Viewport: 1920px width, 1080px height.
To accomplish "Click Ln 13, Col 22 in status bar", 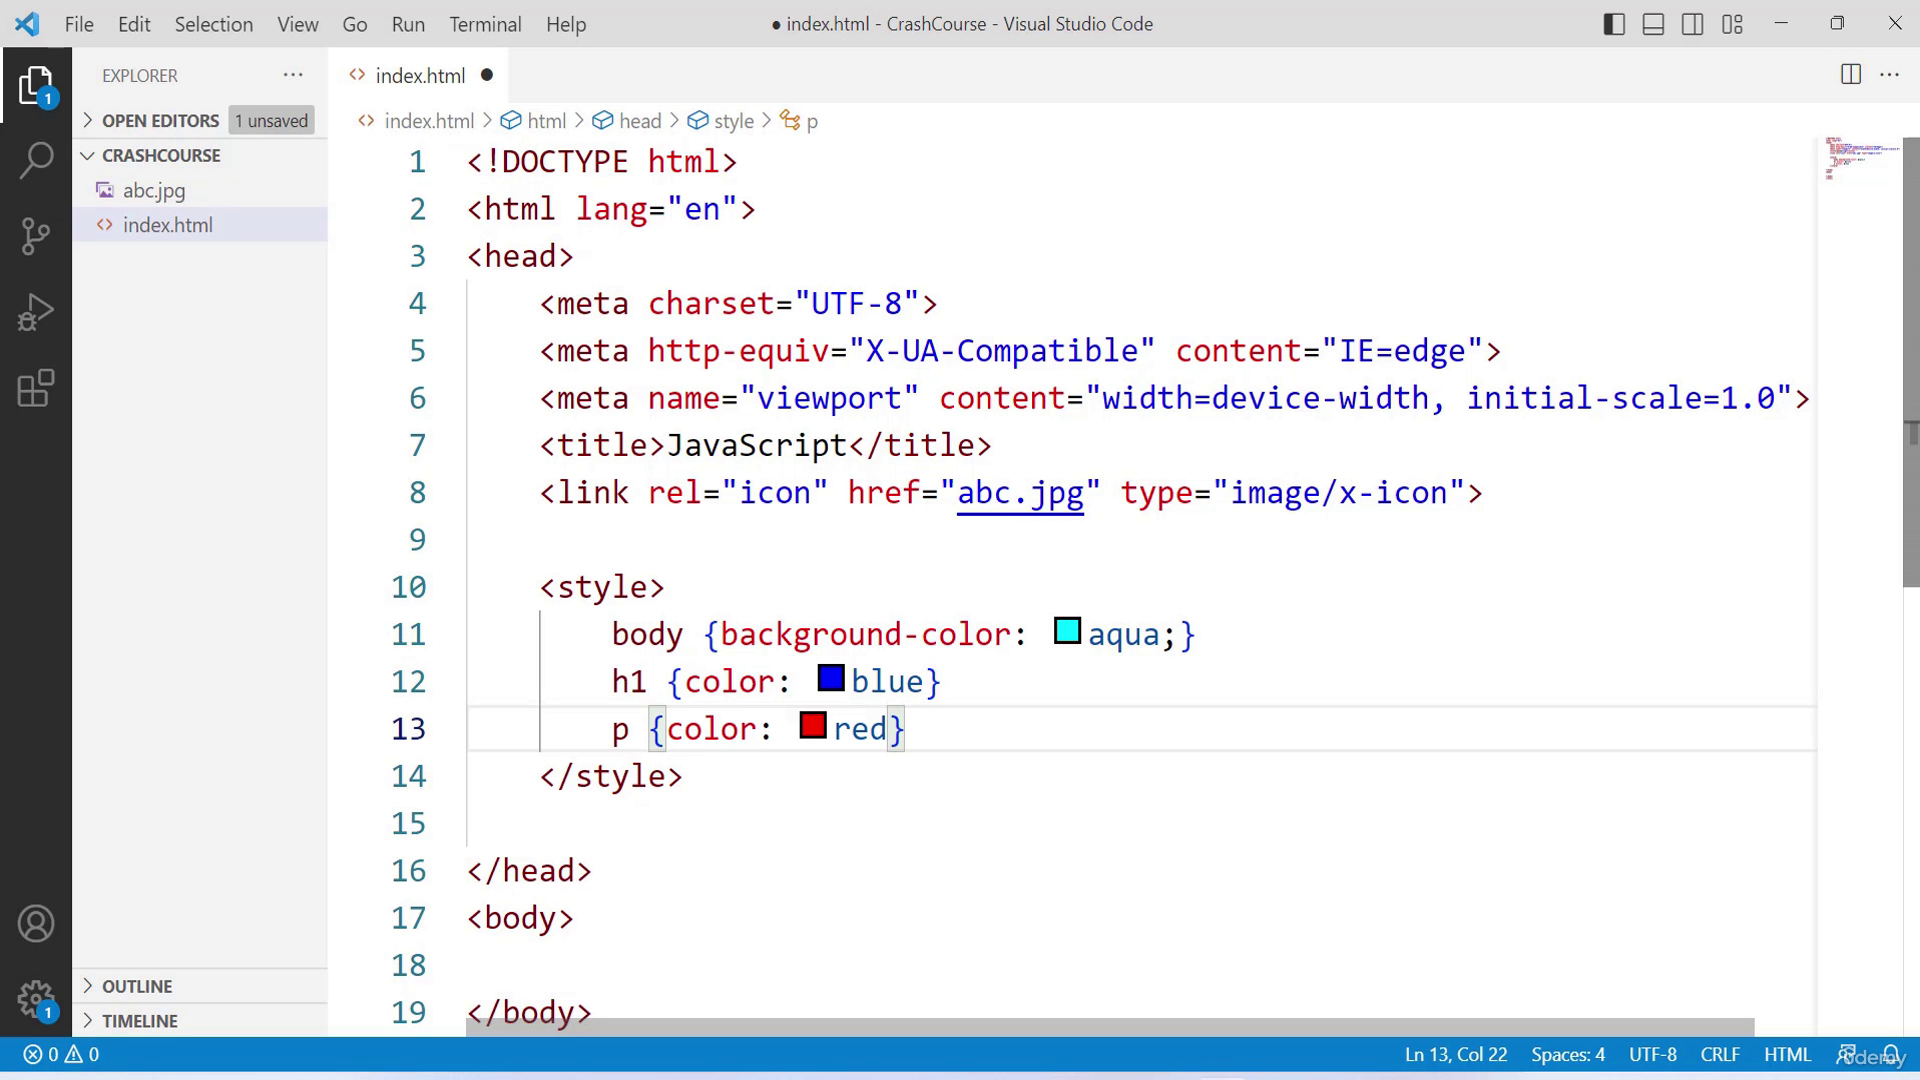I will 1456,1054.
